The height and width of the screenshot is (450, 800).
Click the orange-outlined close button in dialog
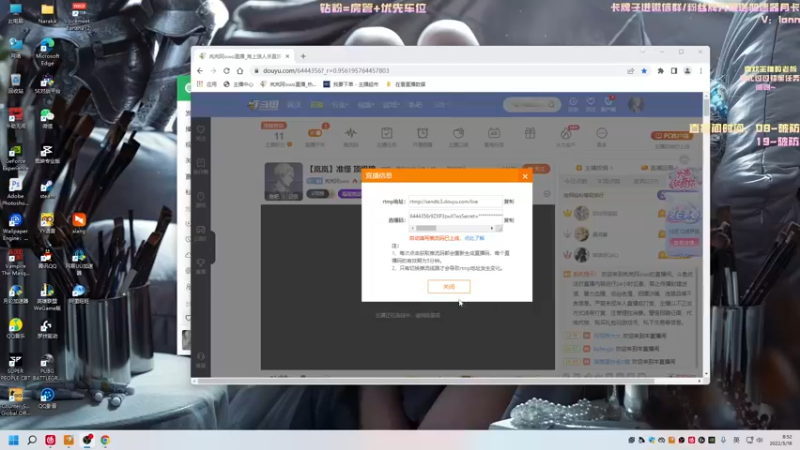click(449, 287)
